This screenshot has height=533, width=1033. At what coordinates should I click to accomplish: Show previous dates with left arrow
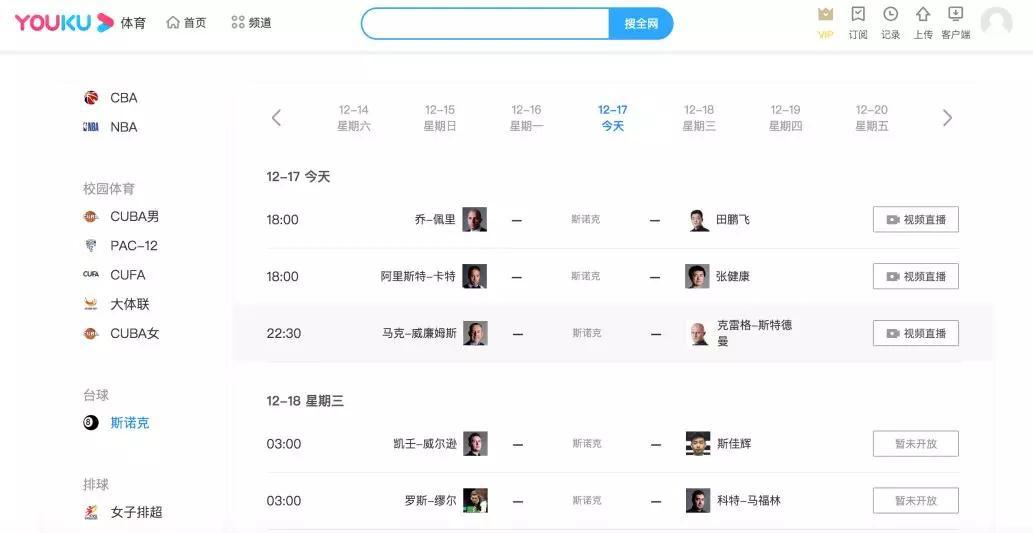[x=277, y=118]
